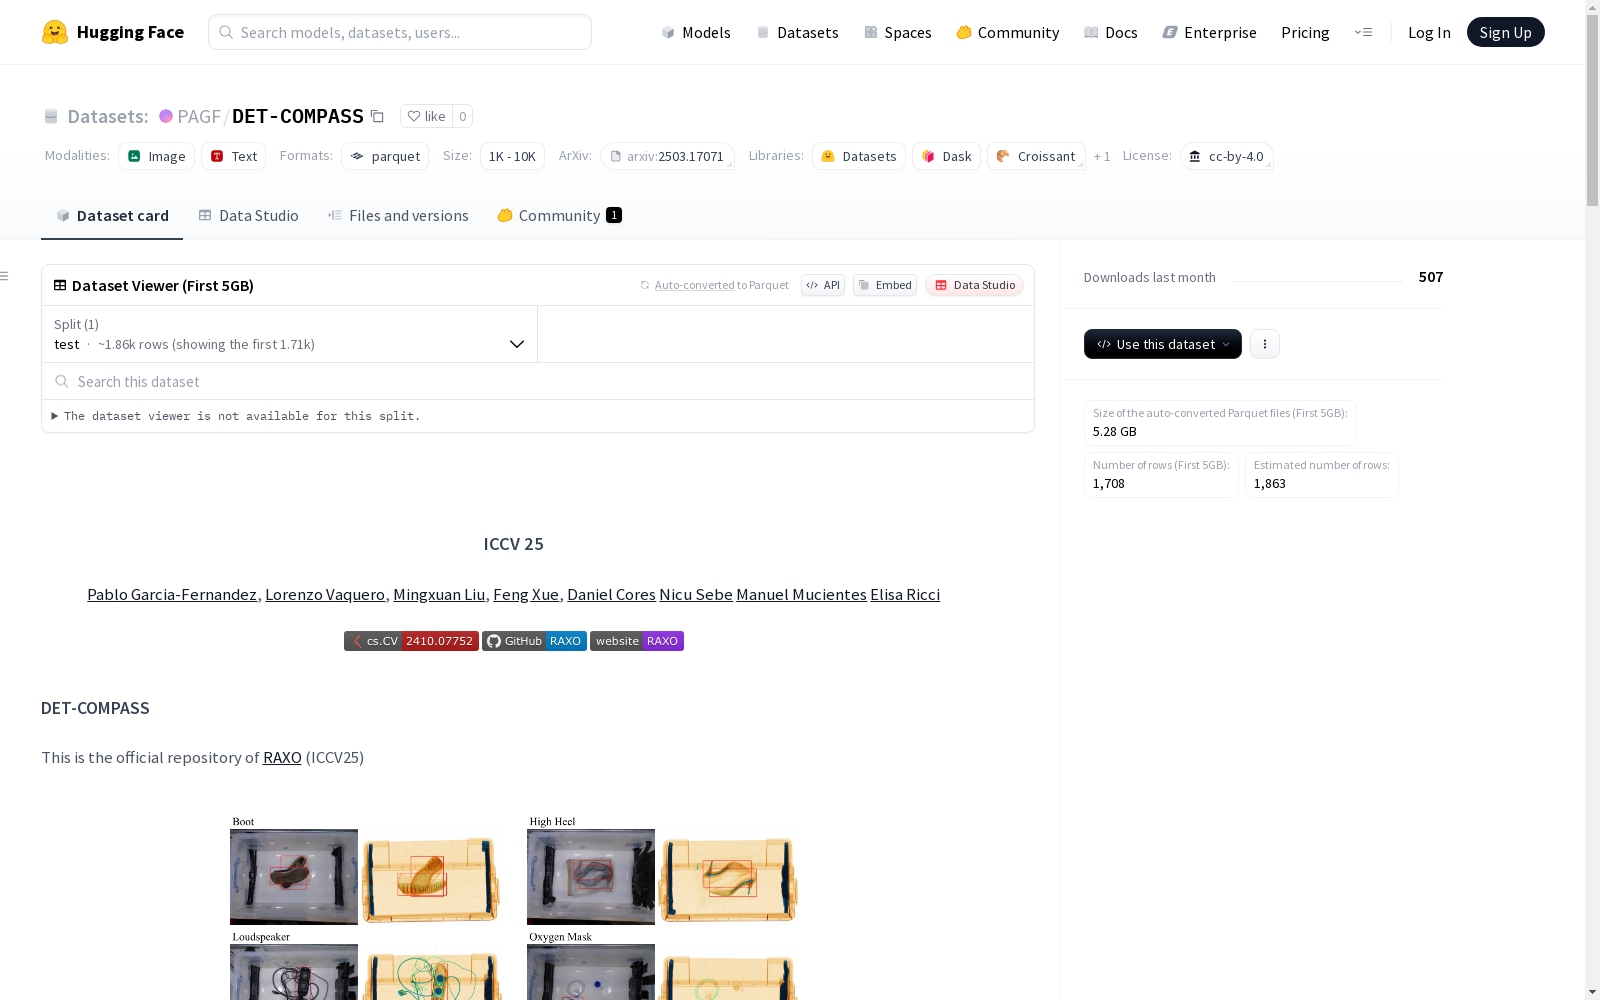1600x1000 pixels.
Task: Focus the Search models, datasets, users field
Action: coord(400,32)
